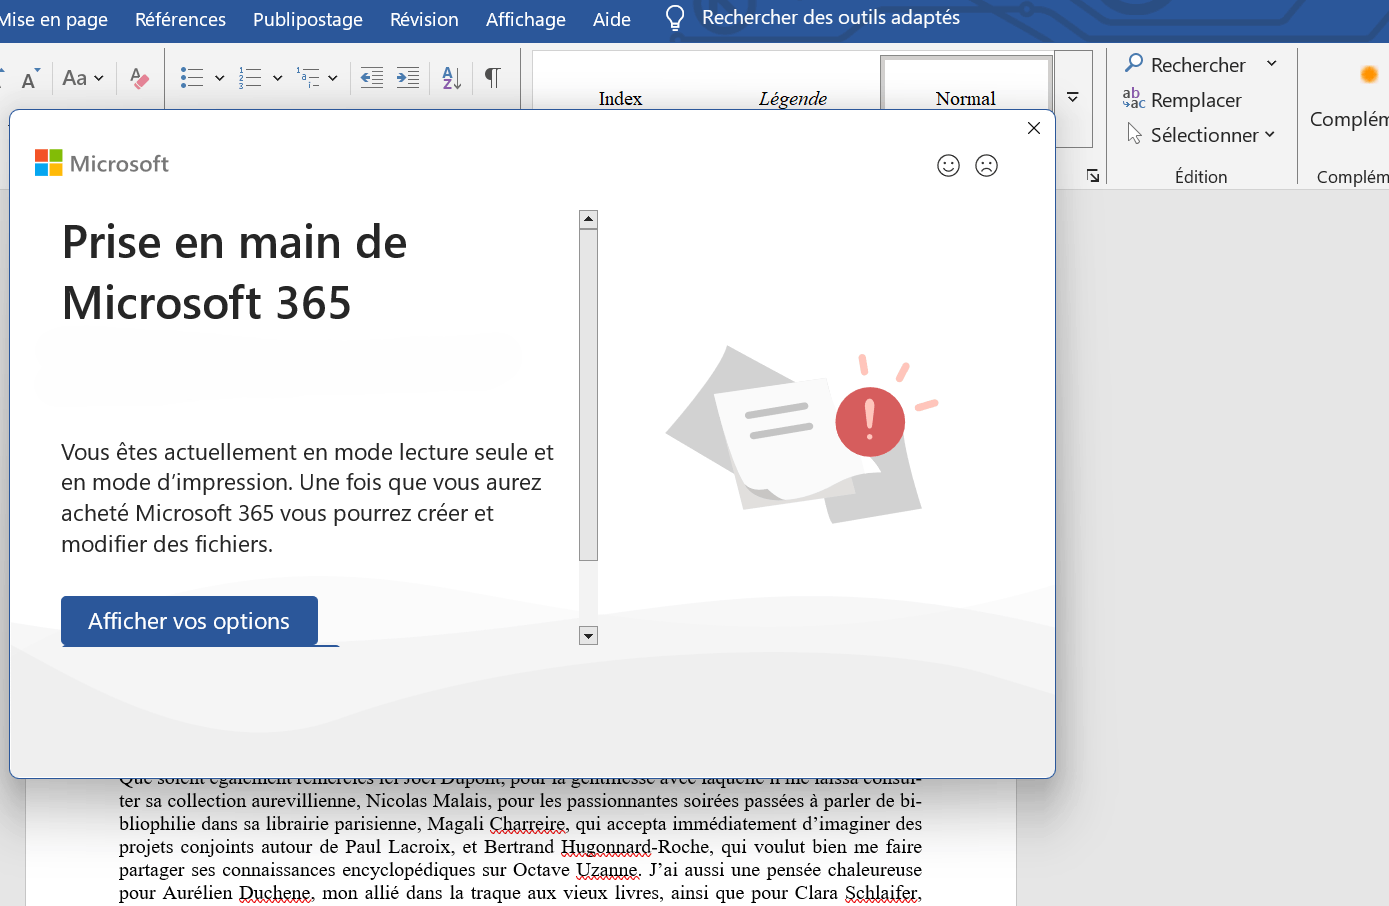
Task: Expand the numbering list options arrow
Action: coord(277,78)
